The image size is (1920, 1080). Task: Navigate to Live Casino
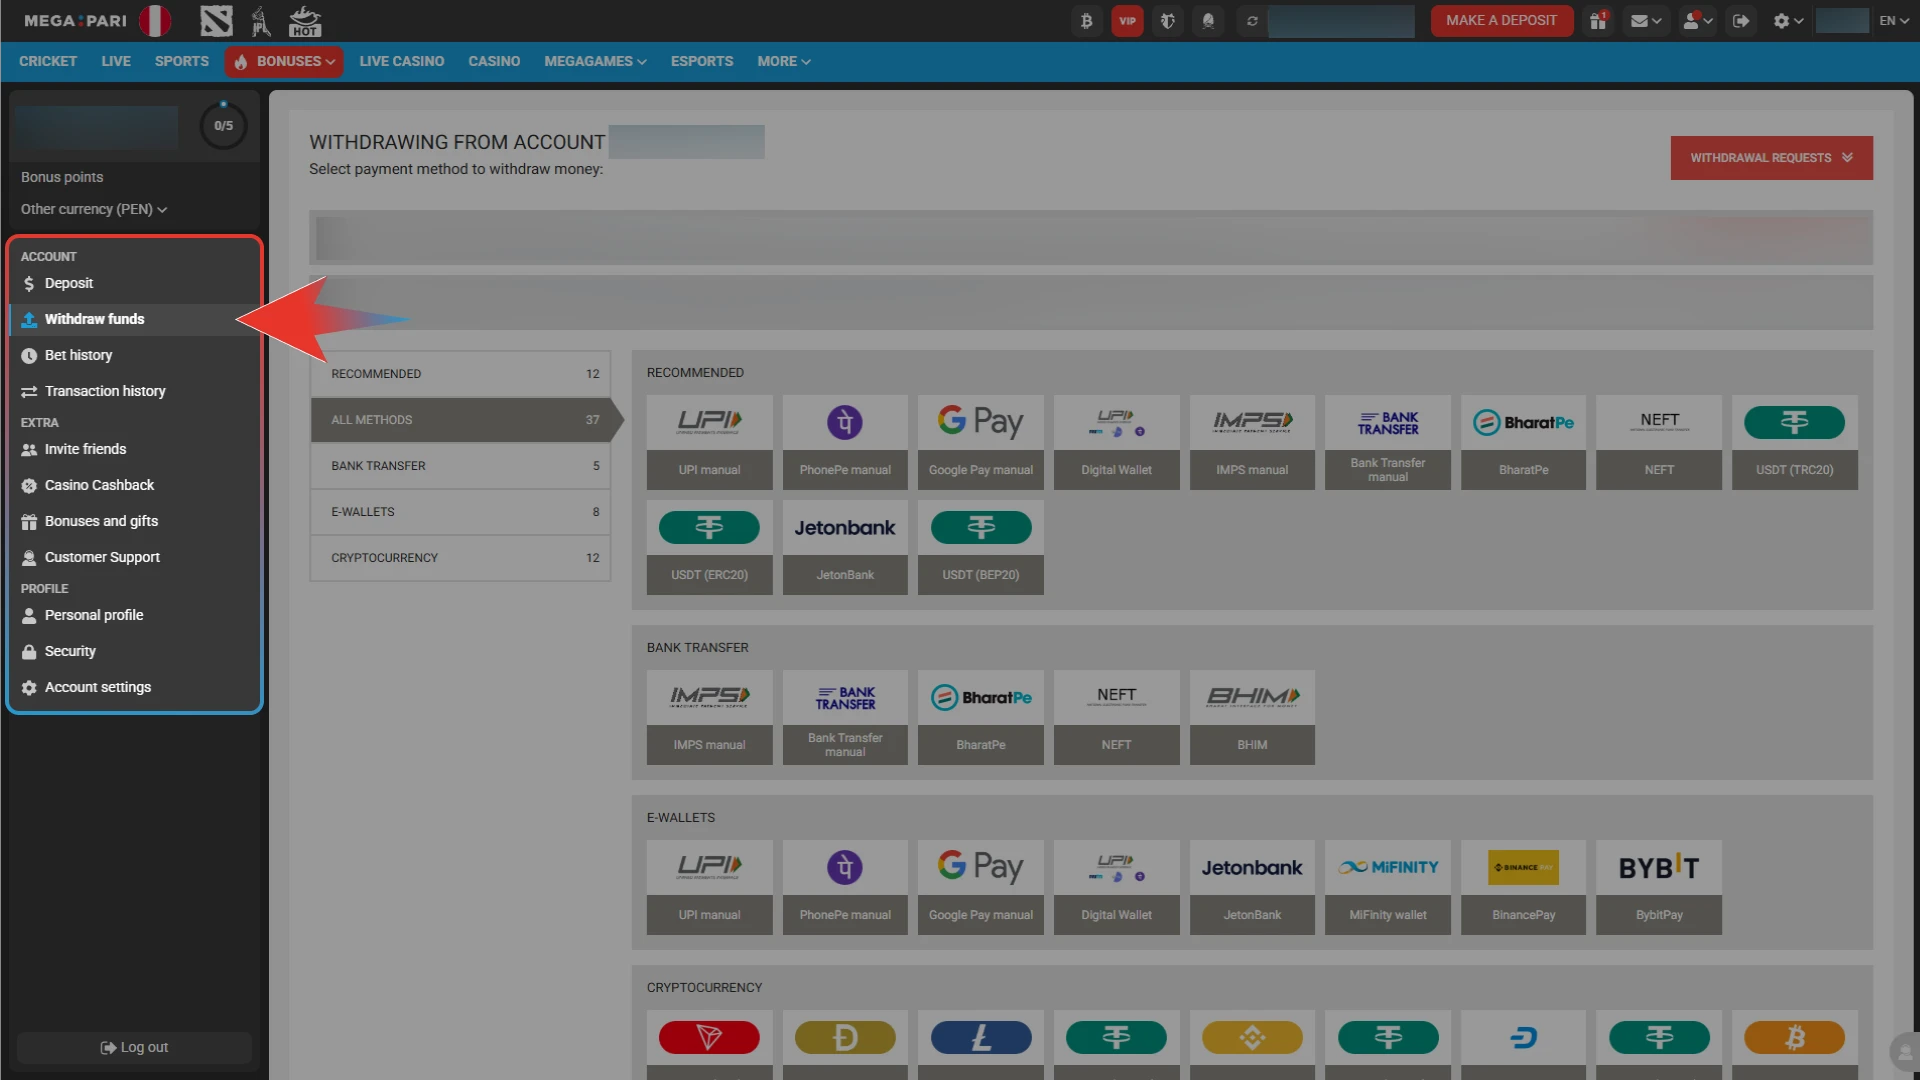pyautogui.click(x=402, y=61)
